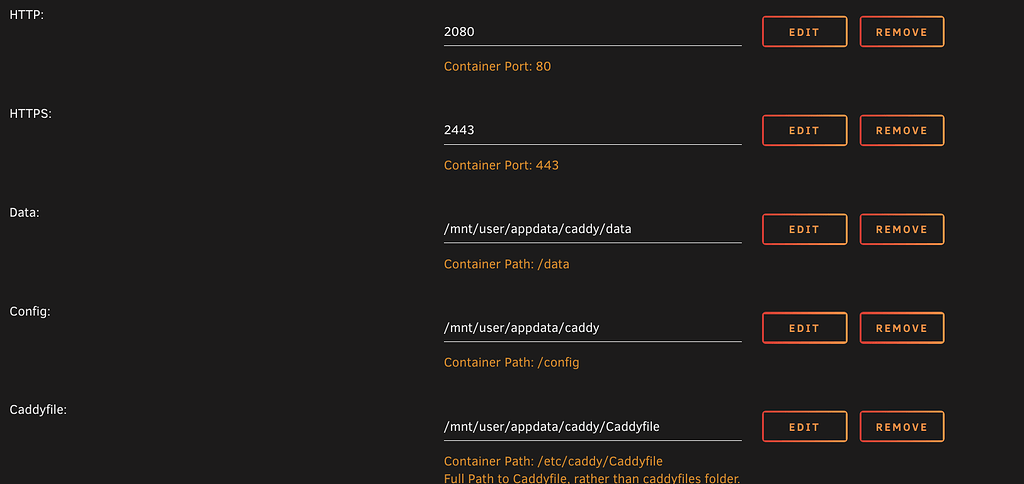This screenshot has height=484, width=1024.
Task: Remove the Caddyfile path entry
Action: pyautogui.click(x=901, y=427)
